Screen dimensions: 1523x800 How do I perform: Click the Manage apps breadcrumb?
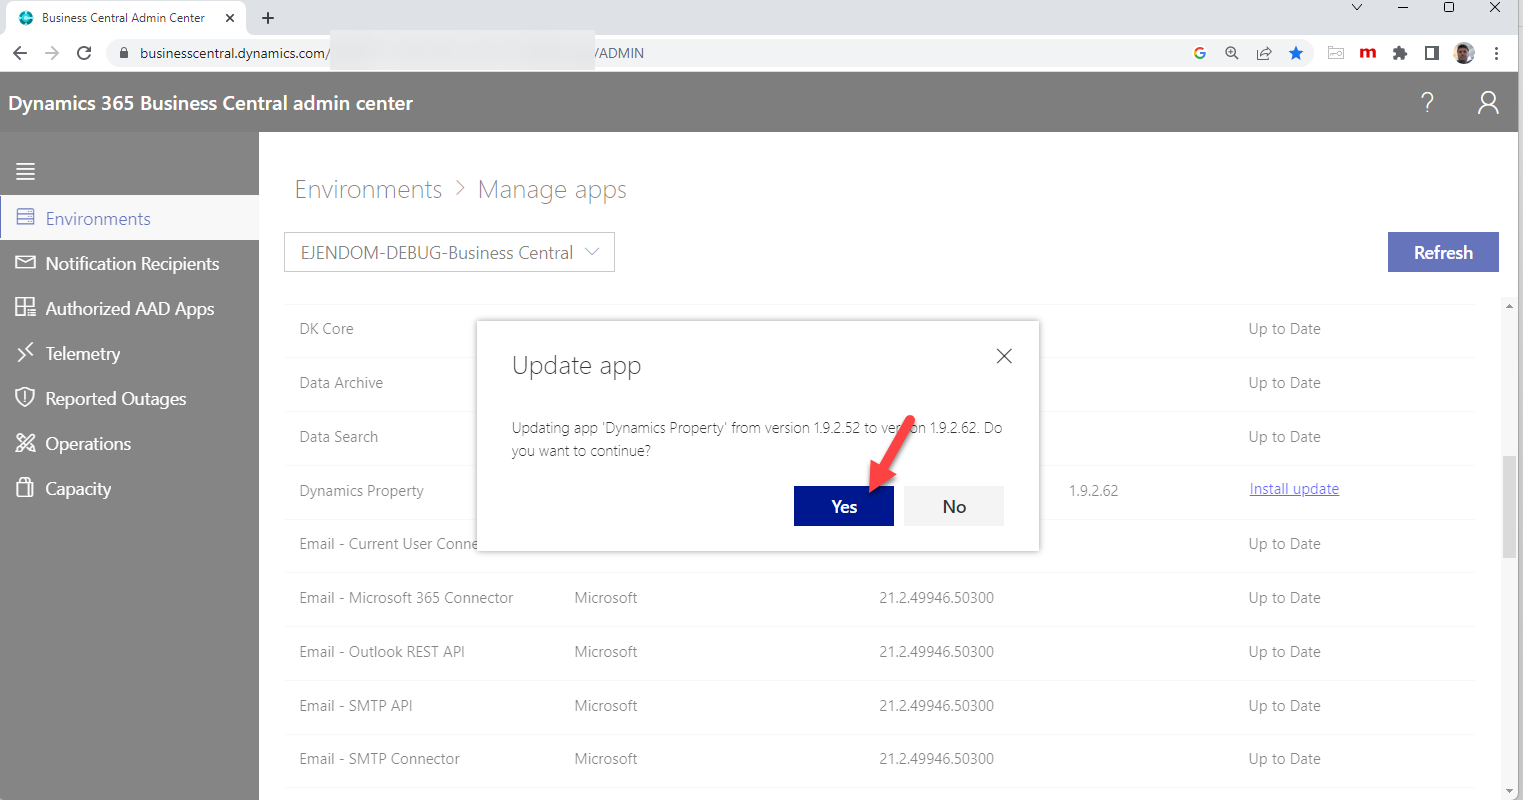tap(552, 189)
